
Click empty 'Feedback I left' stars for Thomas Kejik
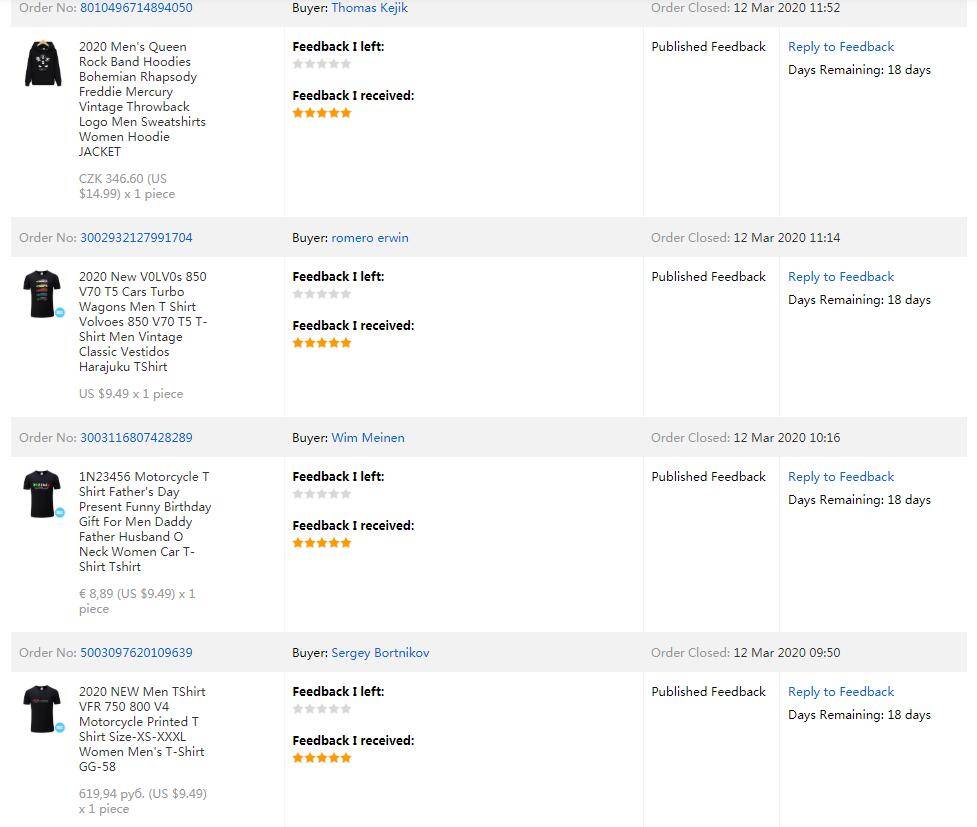tap(322, 64)
